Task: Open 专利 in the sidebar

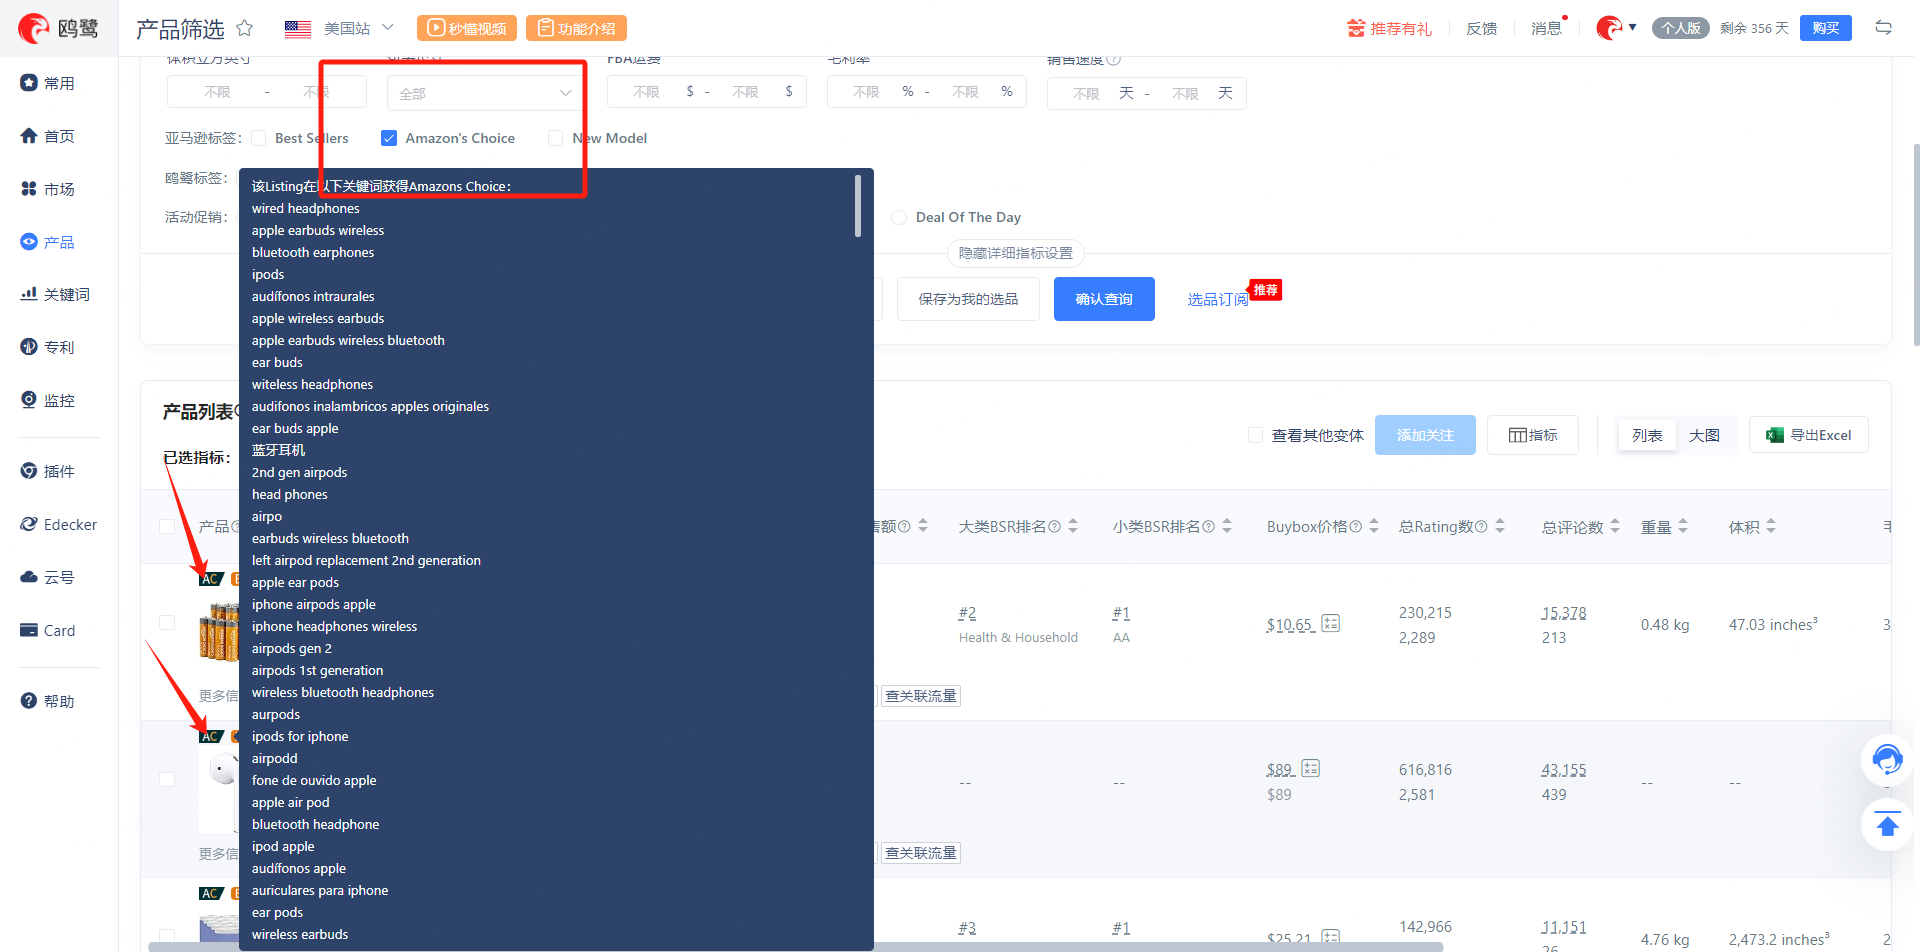Action: pos(59,347)
